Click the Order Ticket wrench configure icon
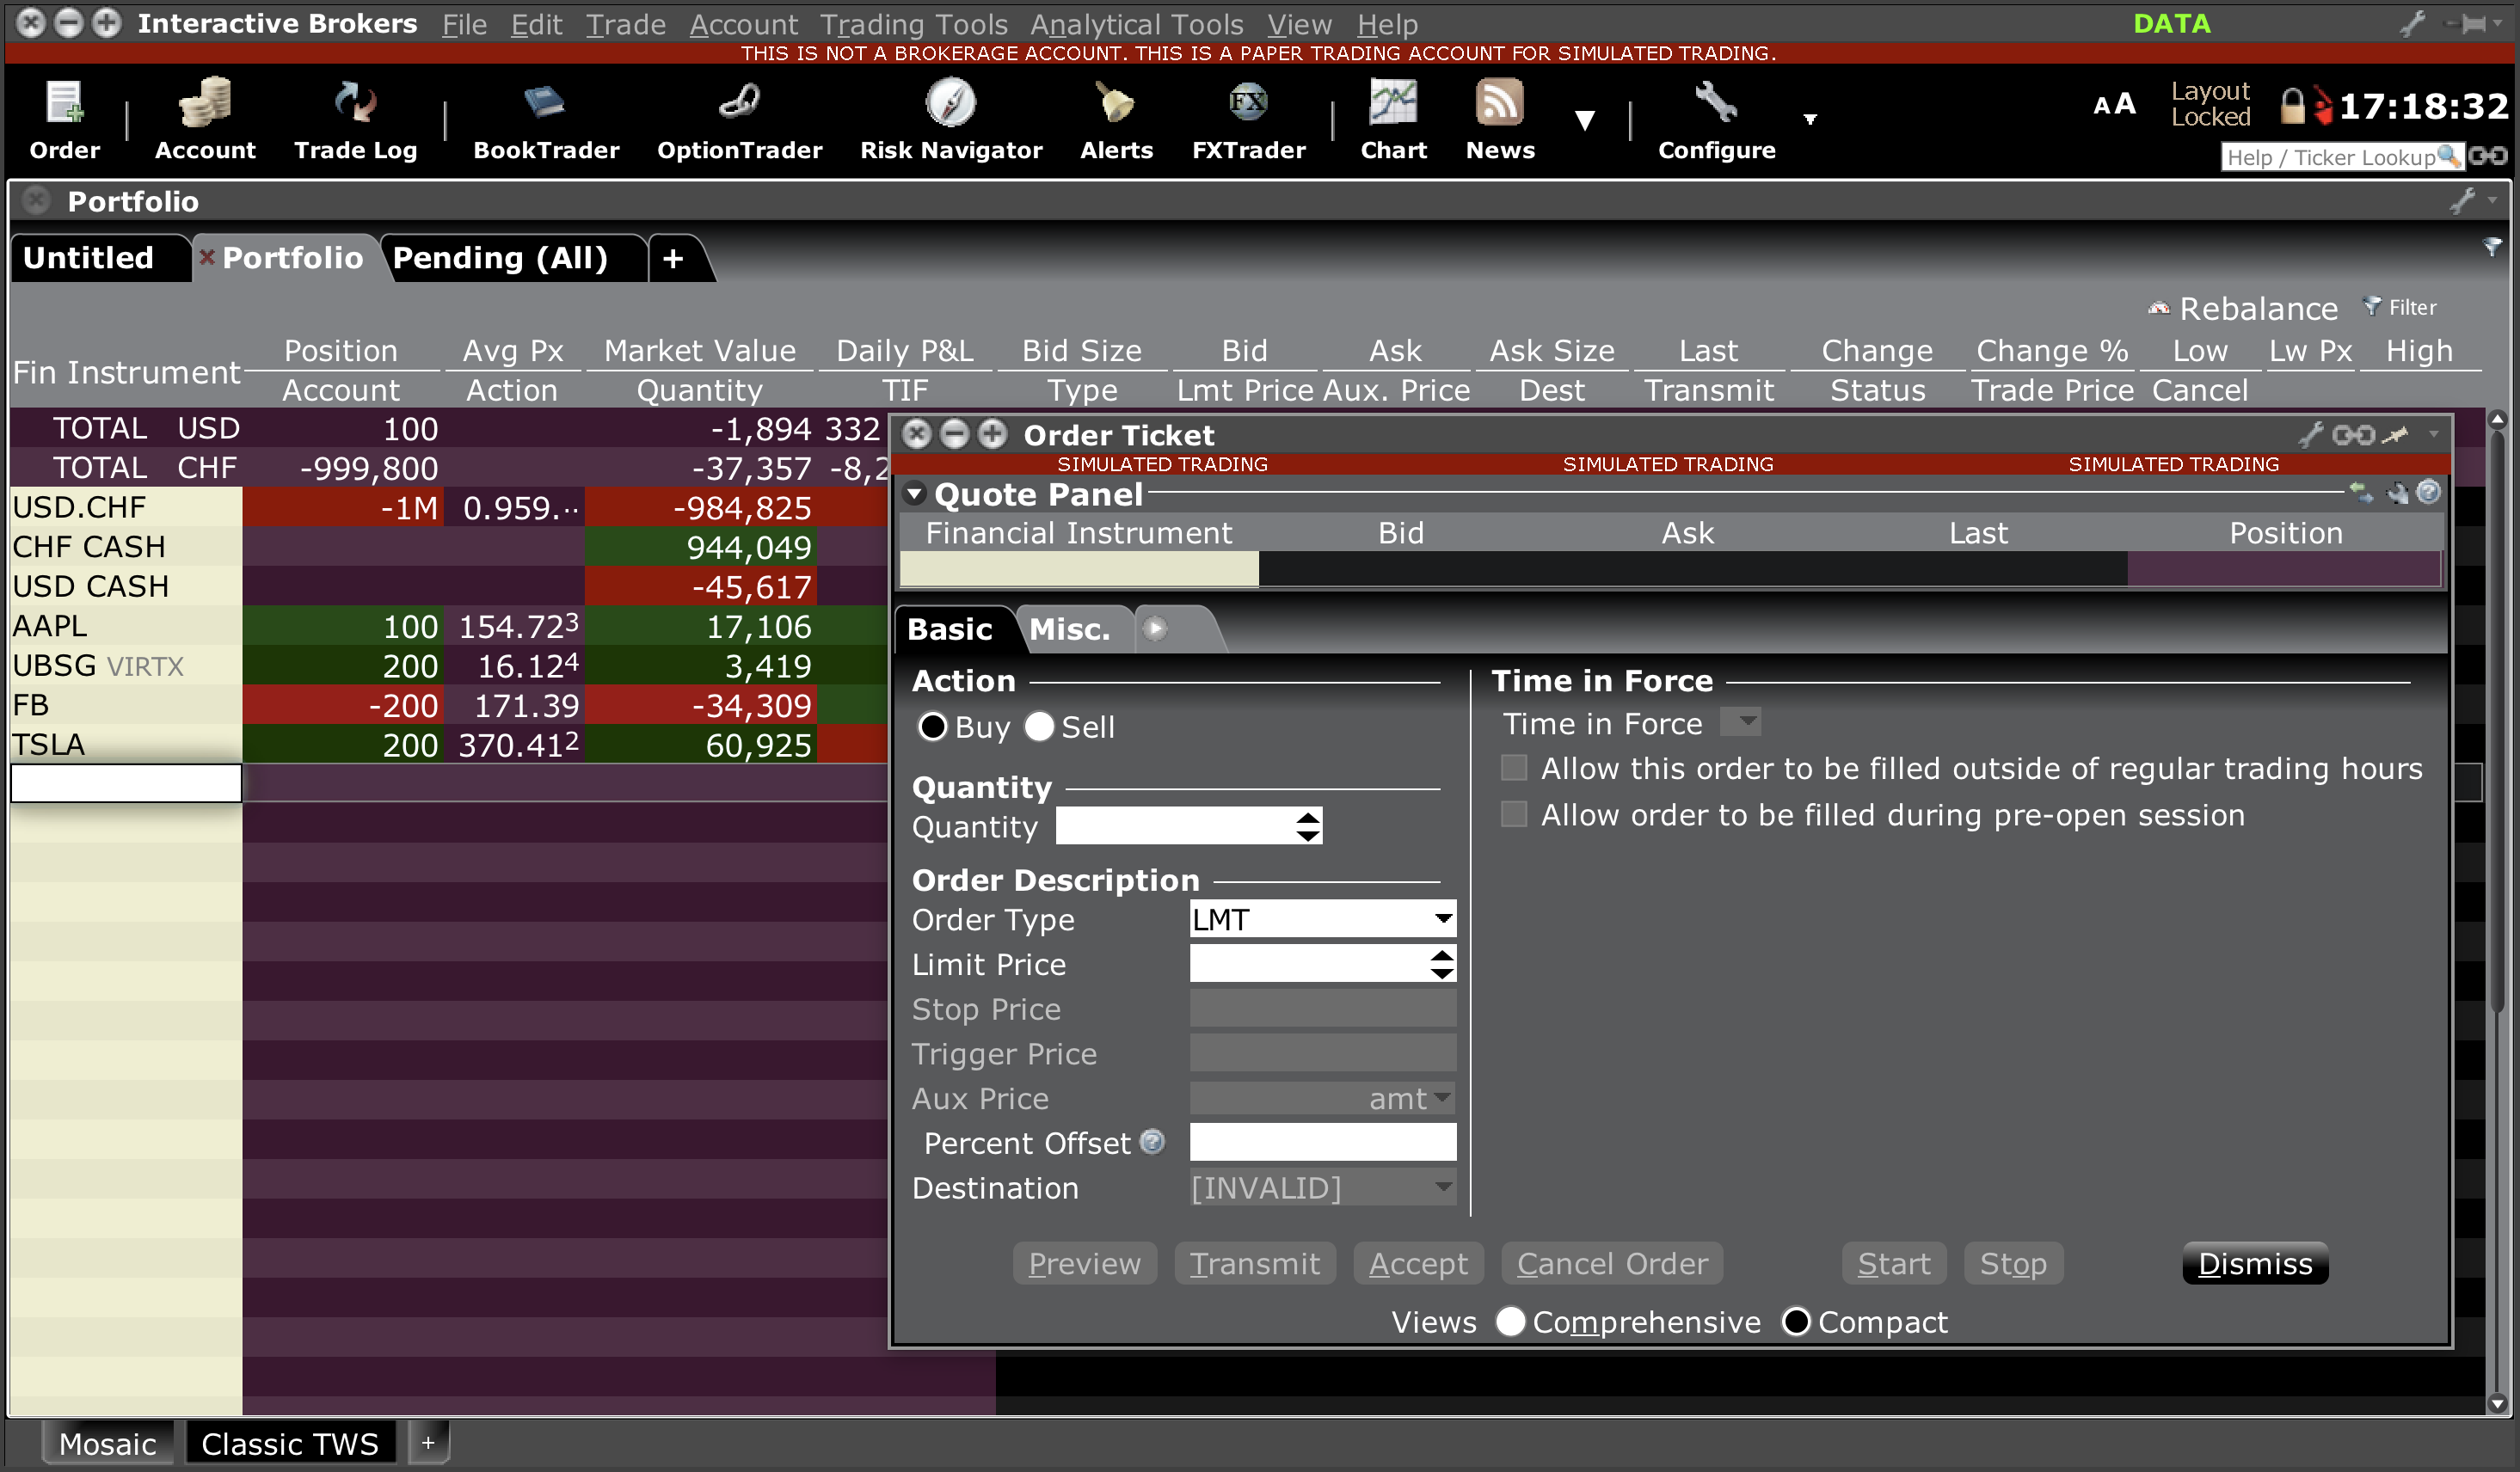 tap(2309, 435)
